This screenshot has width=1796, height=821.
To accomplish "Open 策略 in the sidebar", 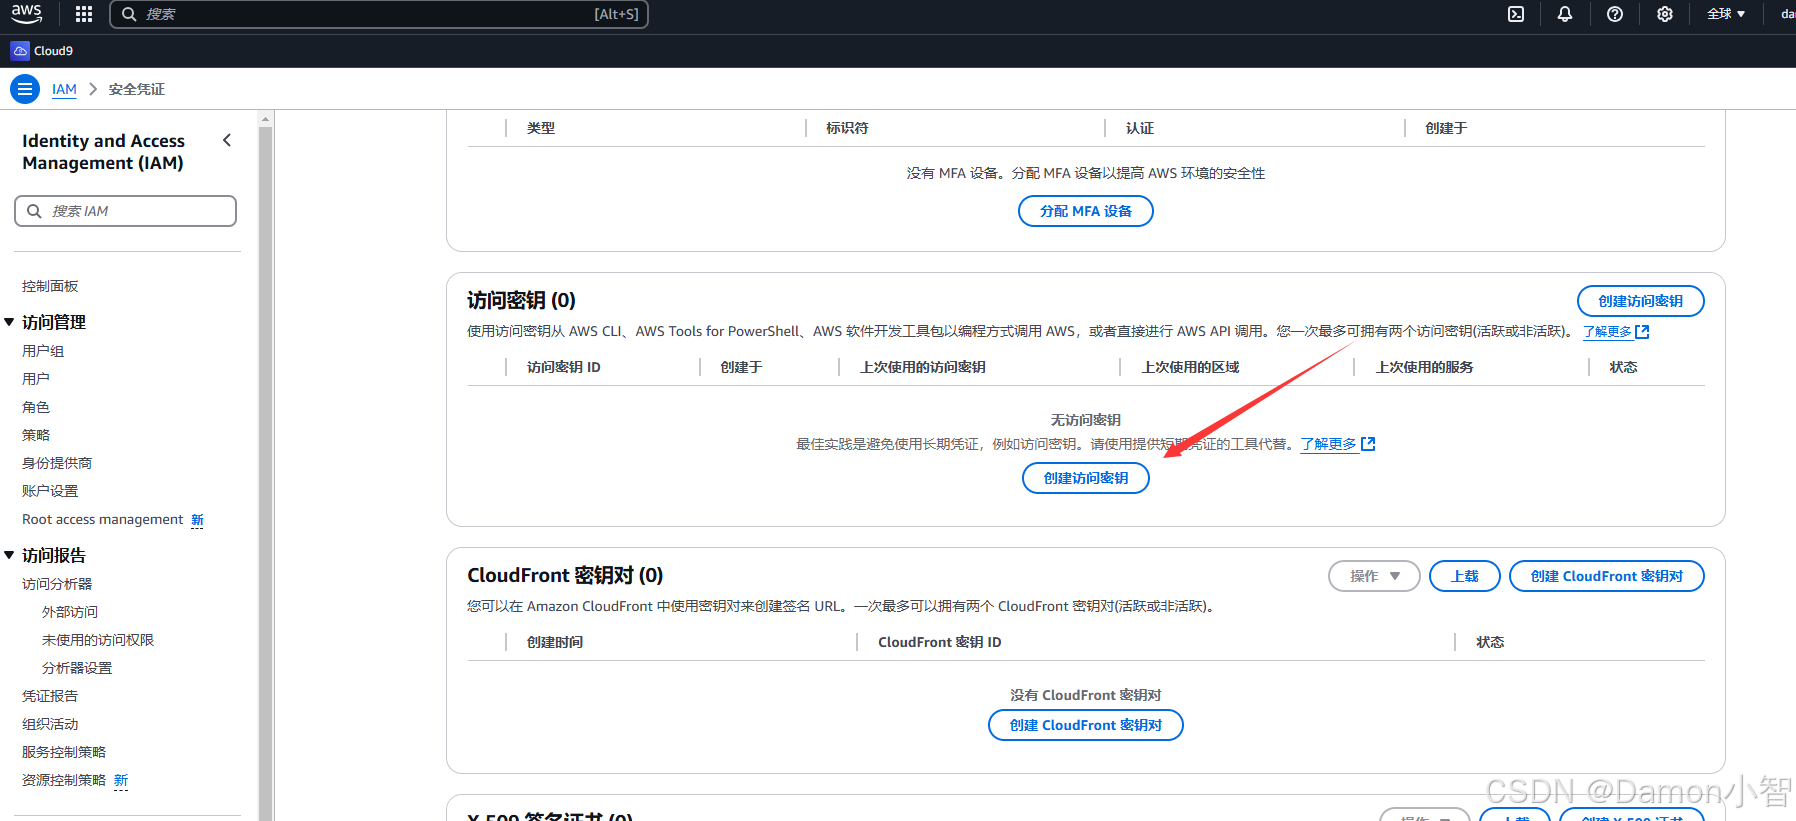I will coord(36,435).
